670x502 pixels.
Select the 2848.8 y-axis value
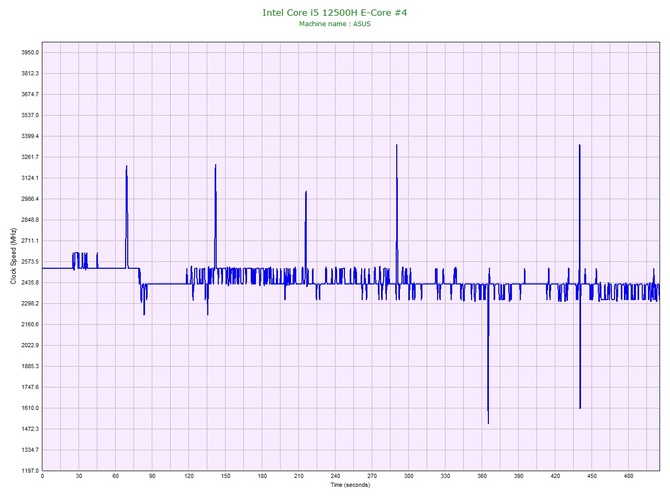point(30,220)
